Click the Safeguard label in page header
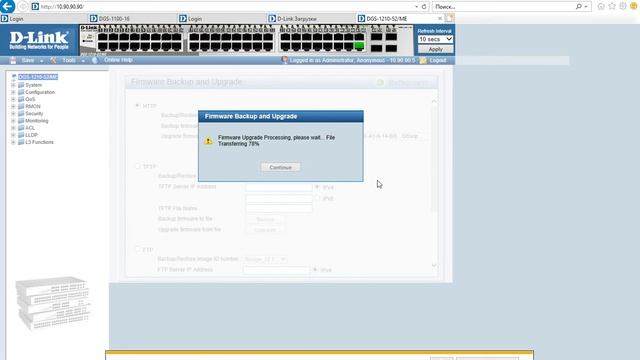Screen dimensions: 640x360 click(x=408, y=83)
